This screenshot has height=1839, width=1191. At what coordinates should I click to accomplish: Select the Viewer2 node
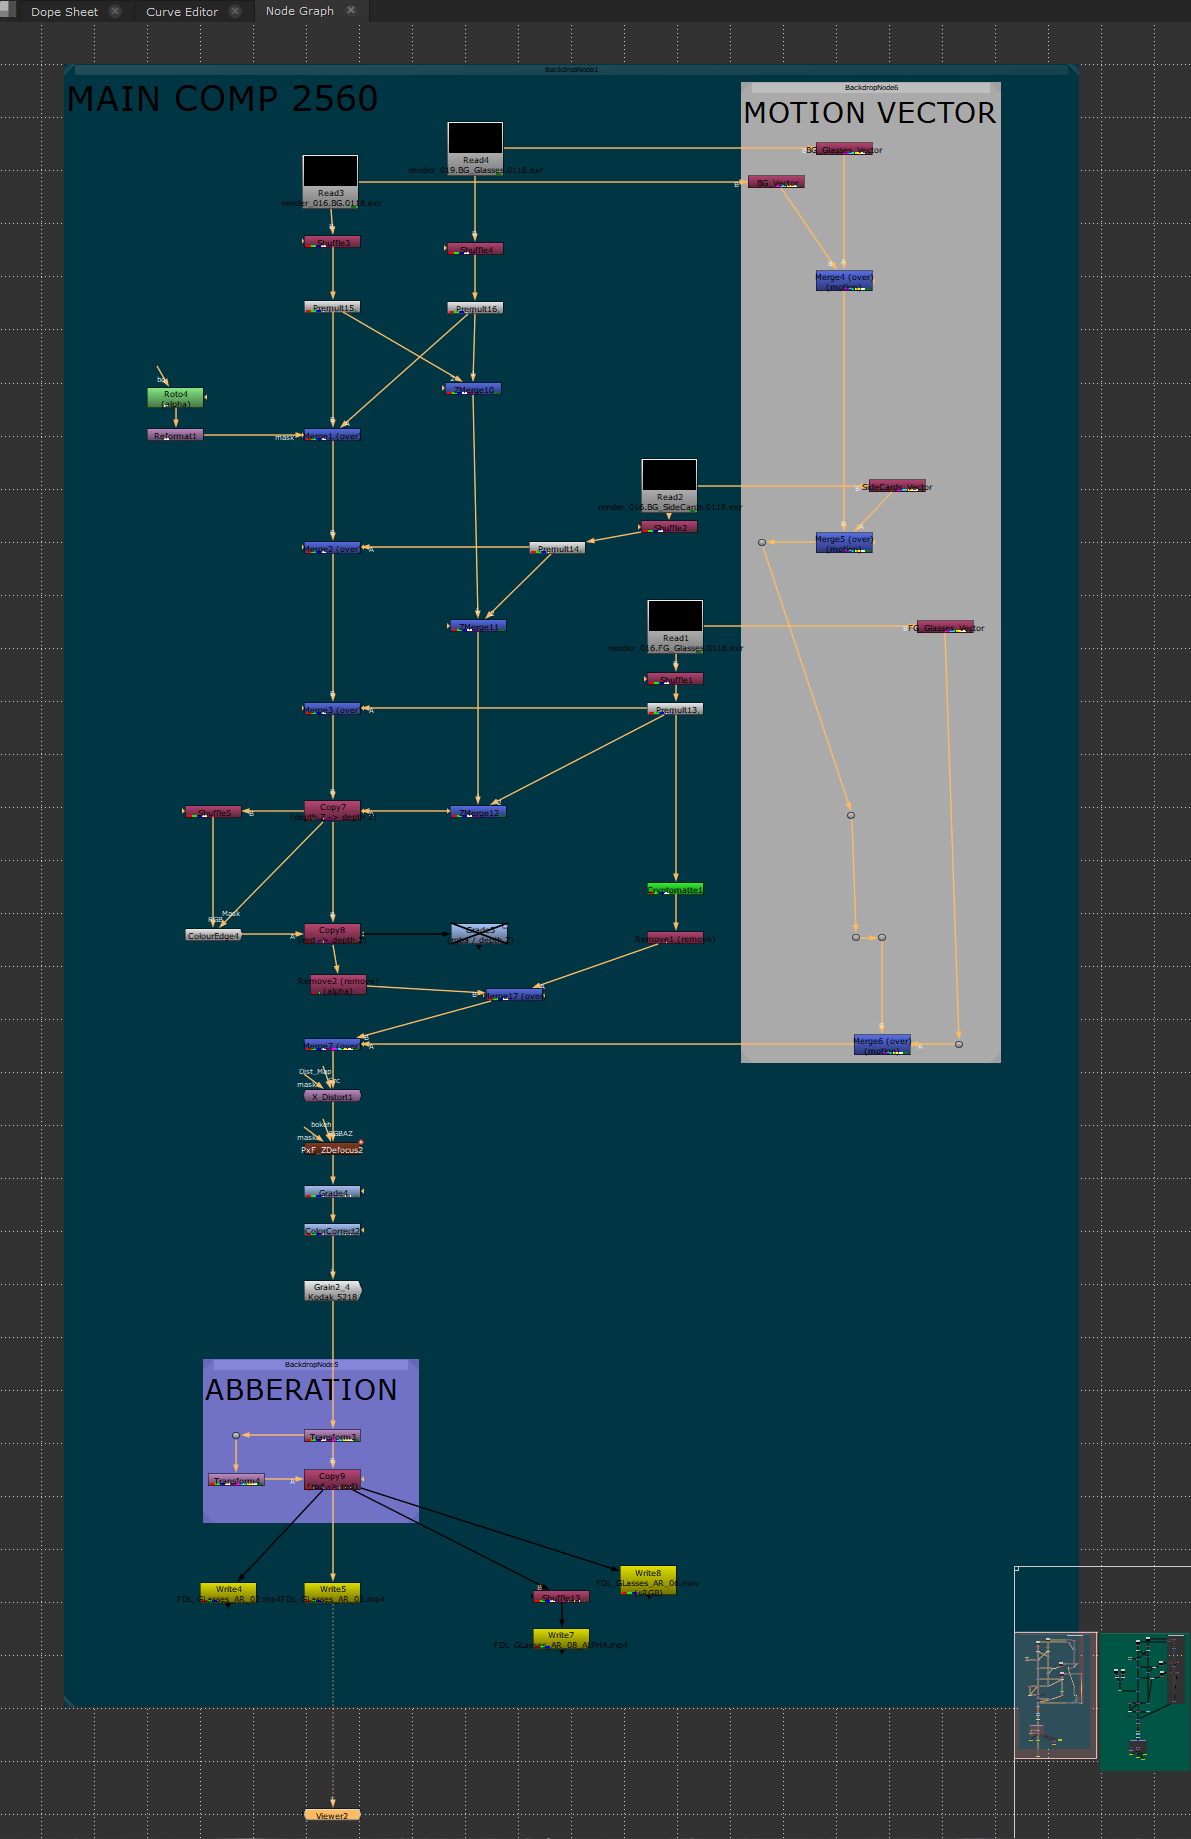(332, 1815)
